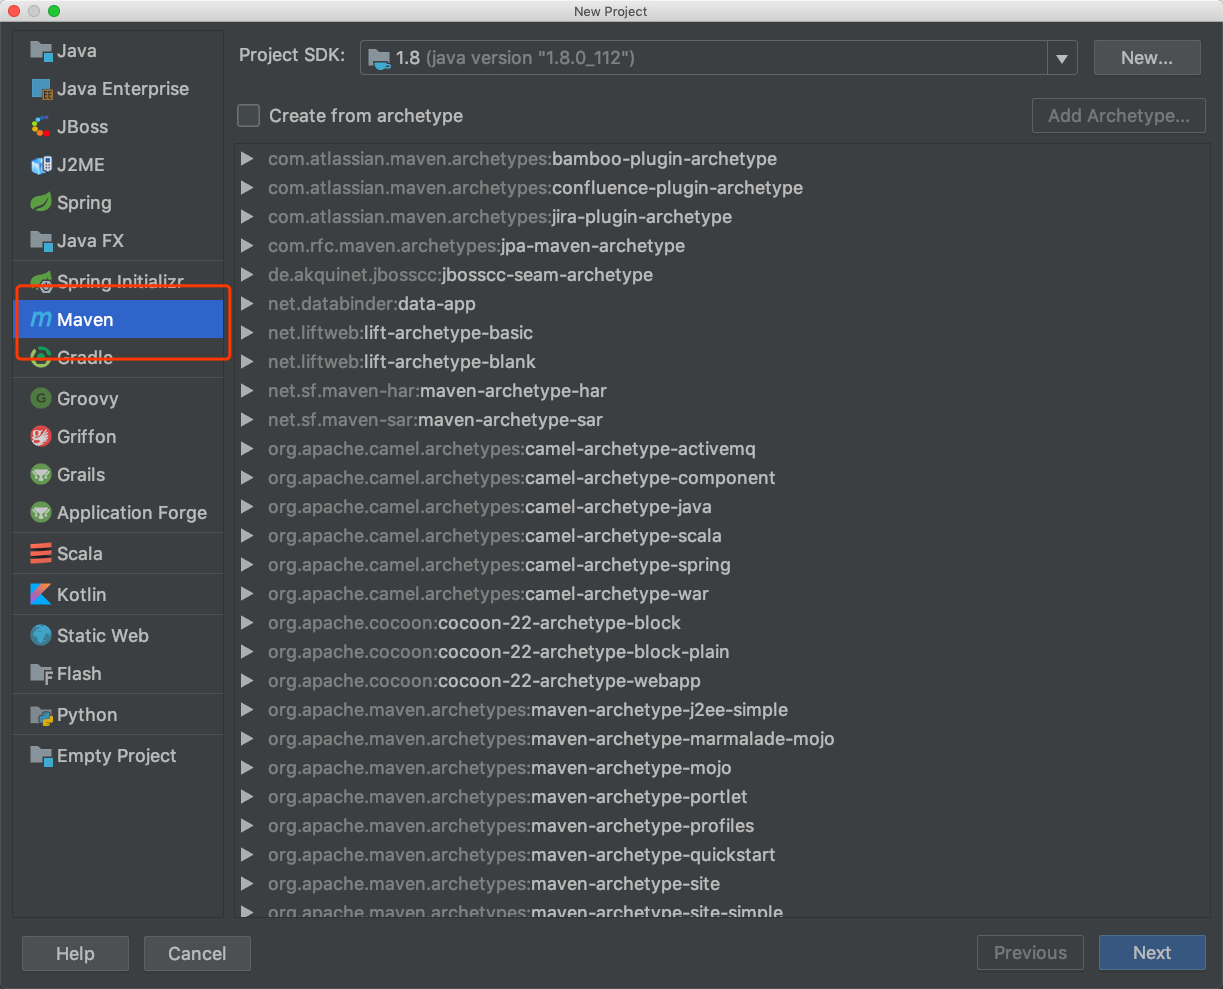Select the Kotlin K icon

point(41,595)
